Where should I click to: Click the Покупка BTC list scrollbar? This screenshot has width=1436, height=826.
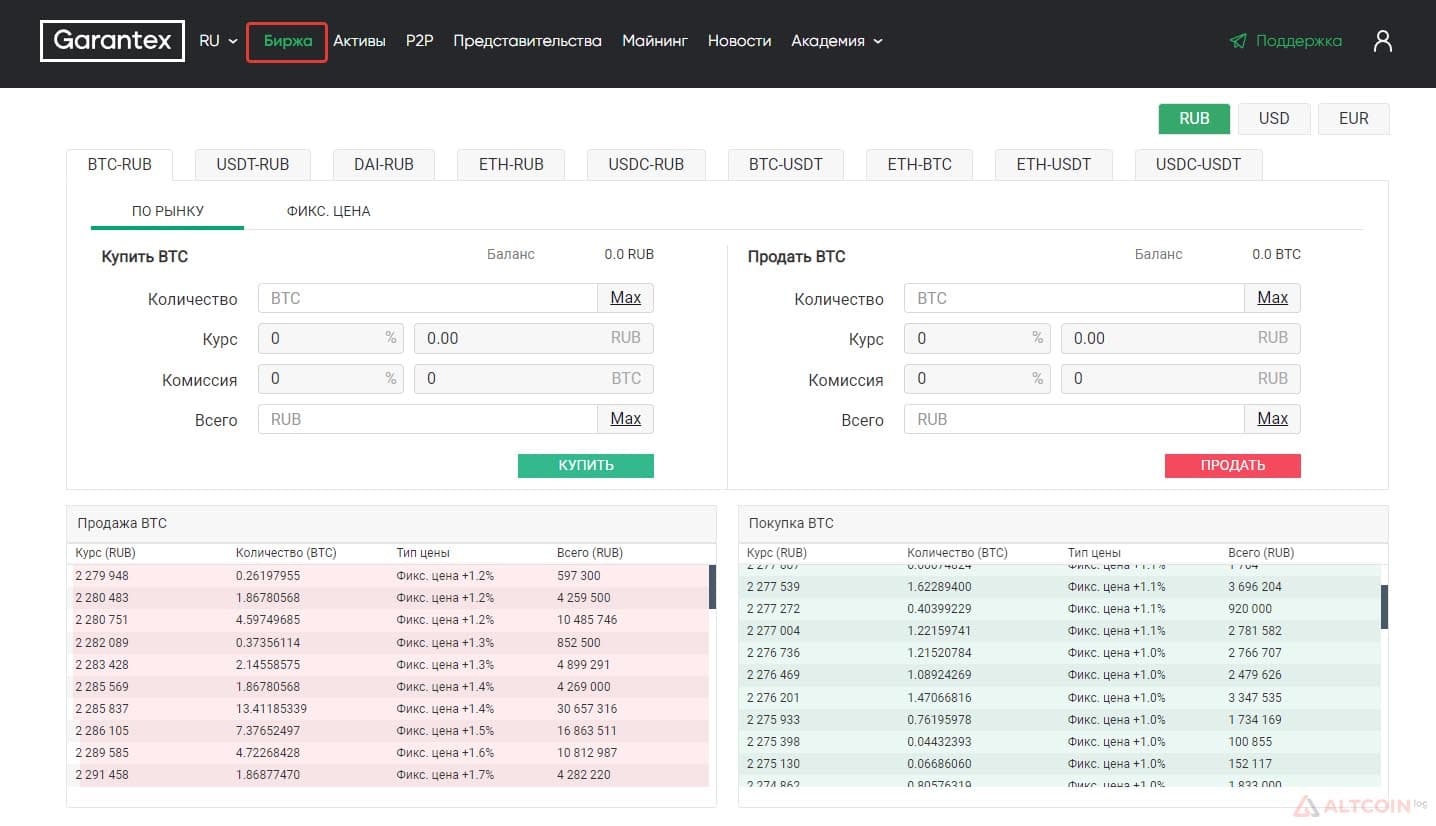pyautogui.click(x=1384, y=607)
